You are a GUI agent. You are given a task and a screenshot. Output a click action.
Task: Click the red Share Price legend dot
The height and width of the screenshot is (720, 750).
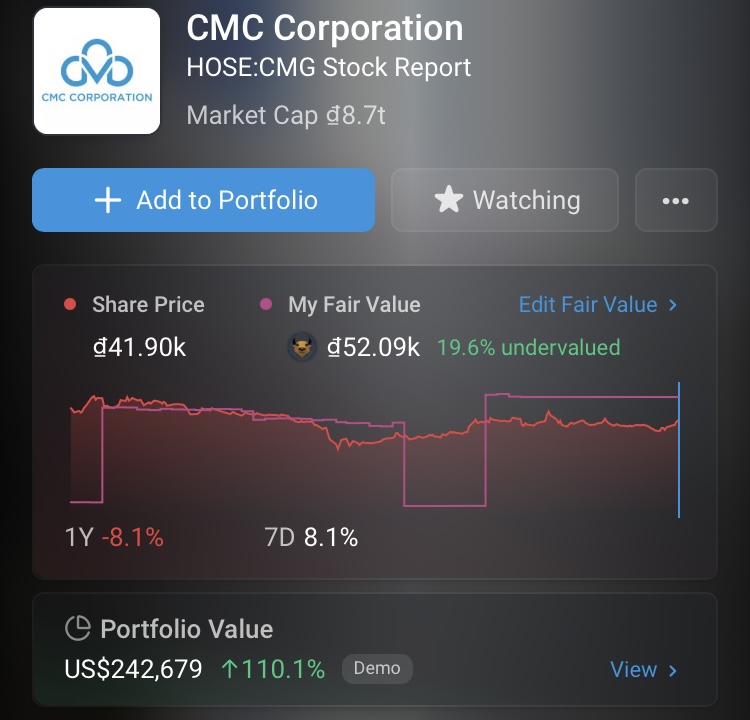point(70,305)
